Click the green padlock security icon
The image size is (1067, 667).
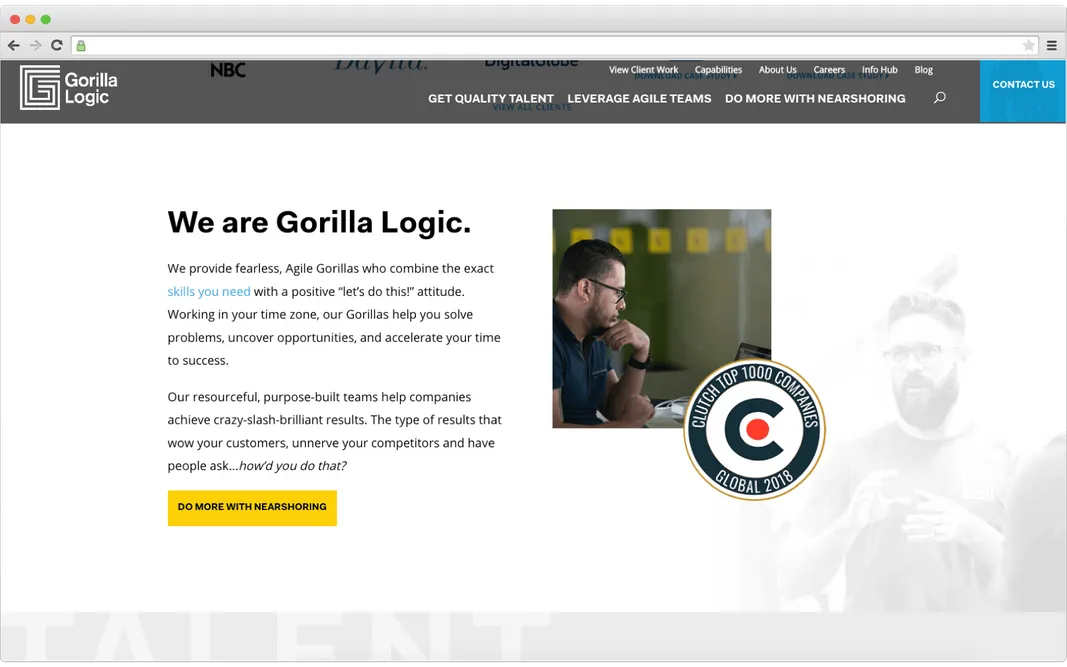point(81,46)
